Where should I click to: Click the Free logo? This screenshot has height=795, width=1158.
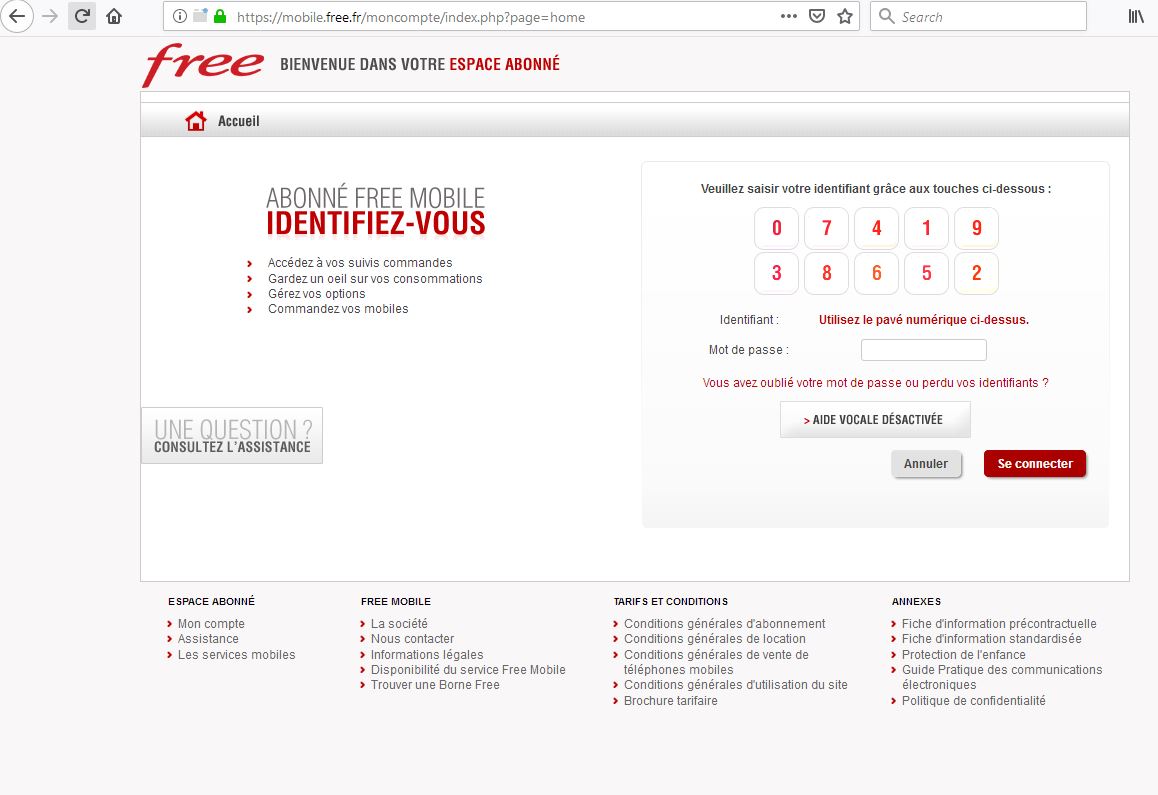[203, 65]
